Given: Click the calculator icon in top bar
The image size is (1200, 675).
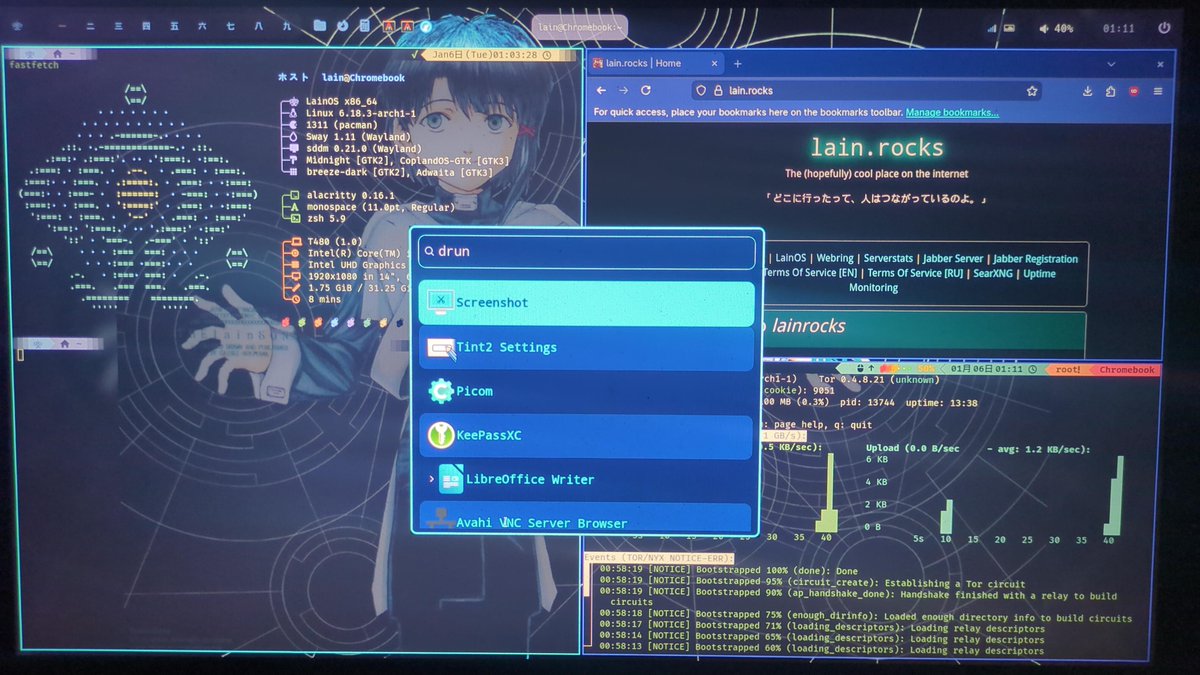Looking at the screenshot, I should (x=365, y=26).
